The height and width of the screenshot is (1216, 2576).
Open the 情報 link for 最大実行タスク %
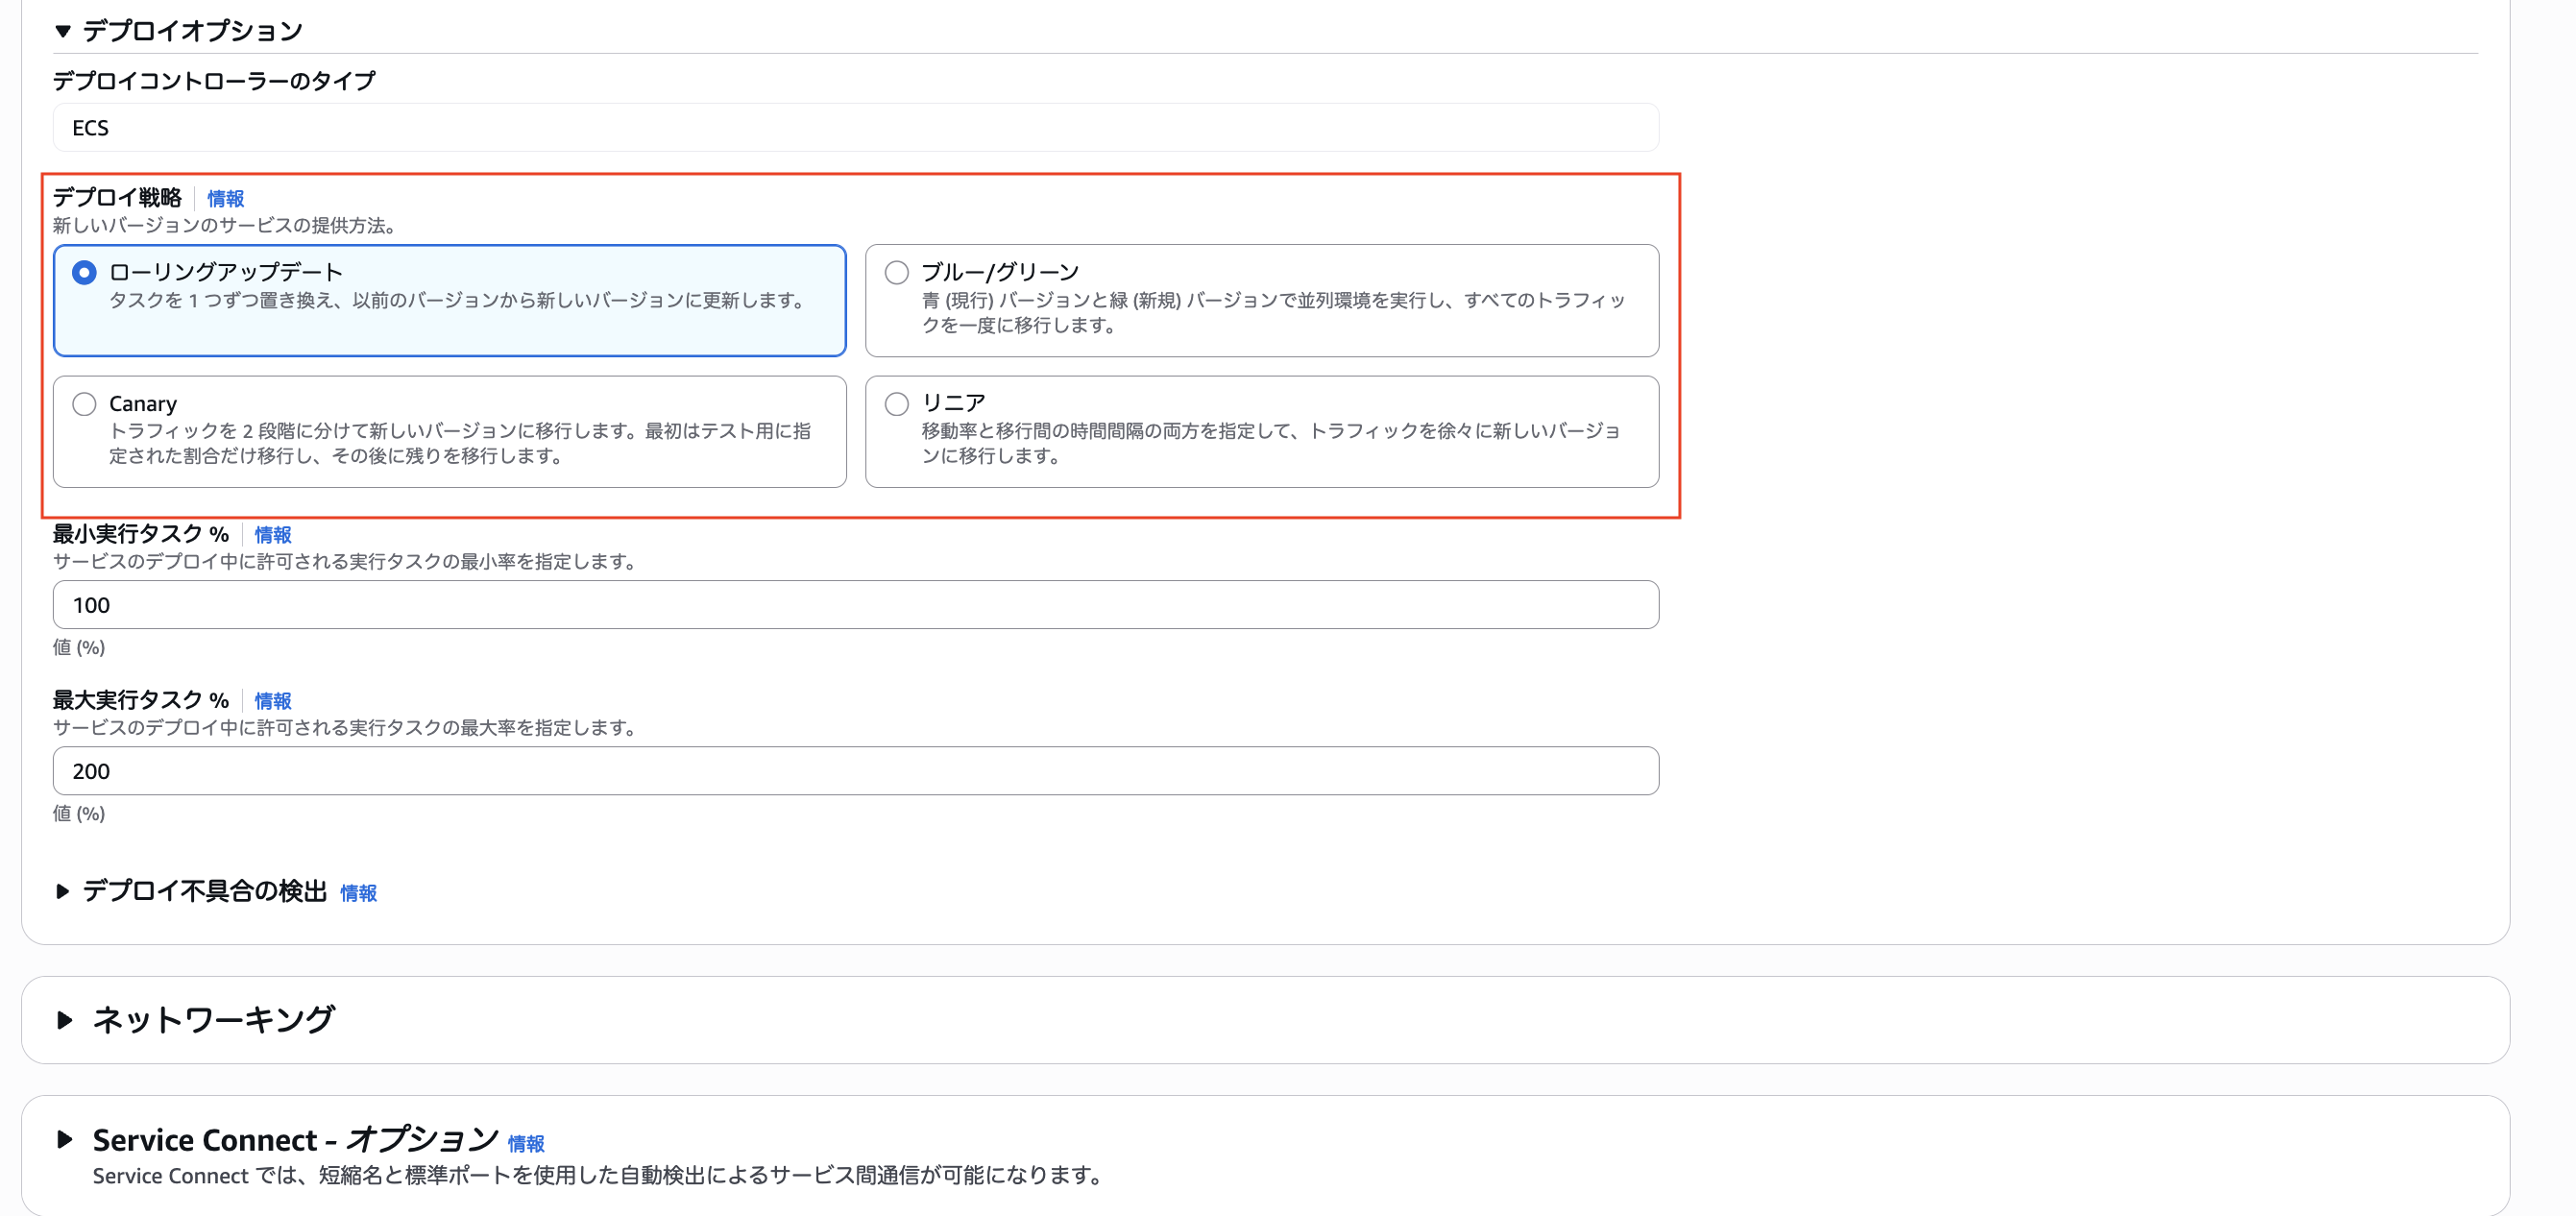[272, 700]
